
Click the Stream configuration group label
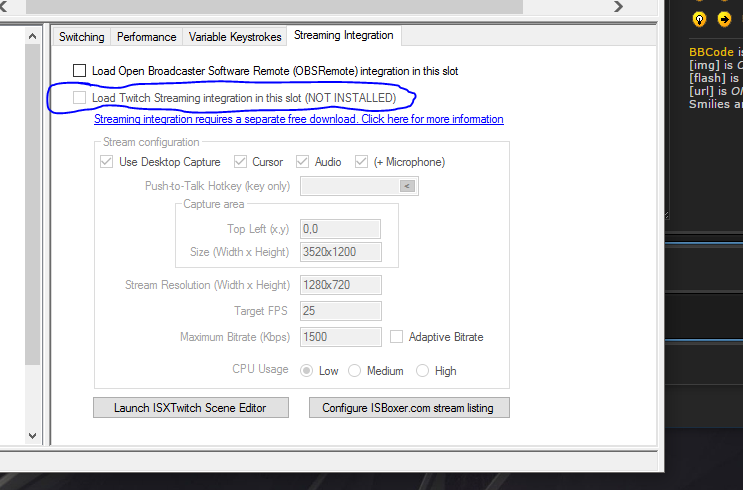tap(151, 142)
